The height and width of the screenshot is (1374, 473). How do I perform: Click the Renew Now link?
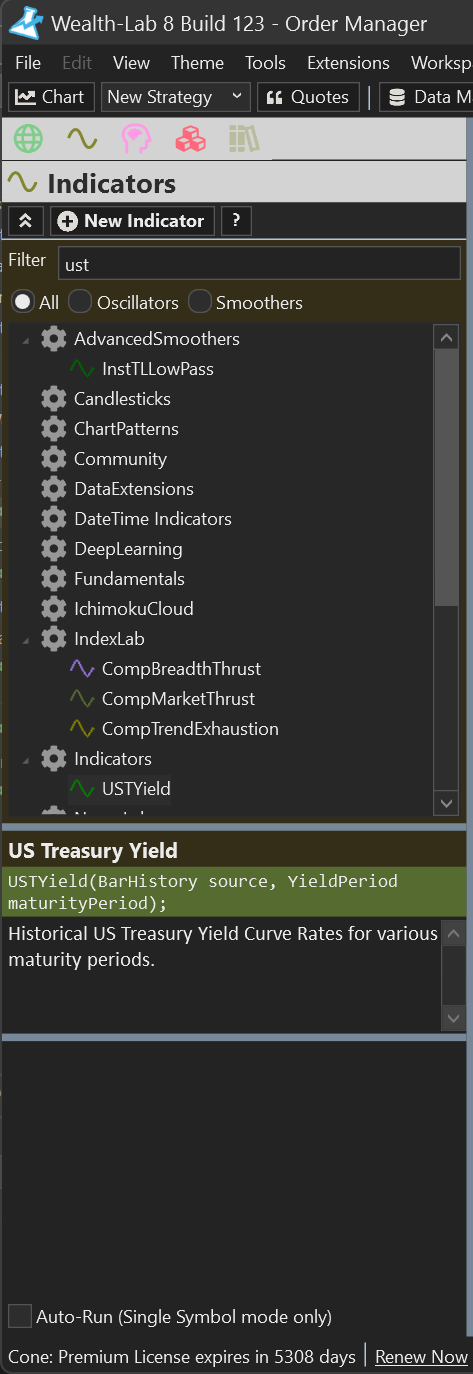click(x=421, y=1357)
